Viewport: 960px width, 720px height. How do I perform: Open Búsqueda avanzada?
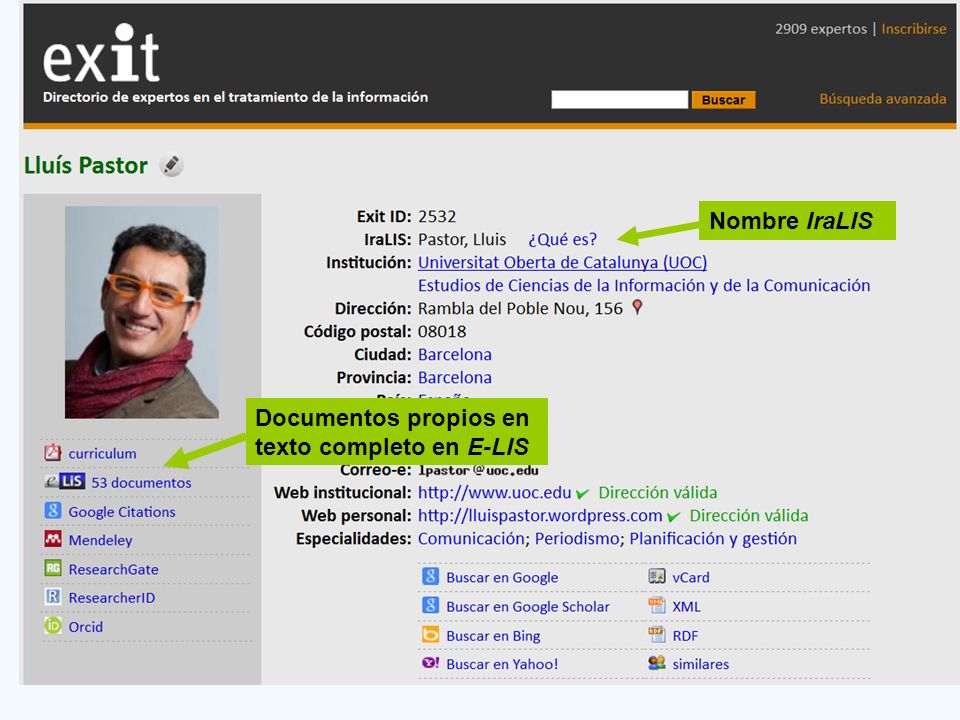(x=882, y=99)
